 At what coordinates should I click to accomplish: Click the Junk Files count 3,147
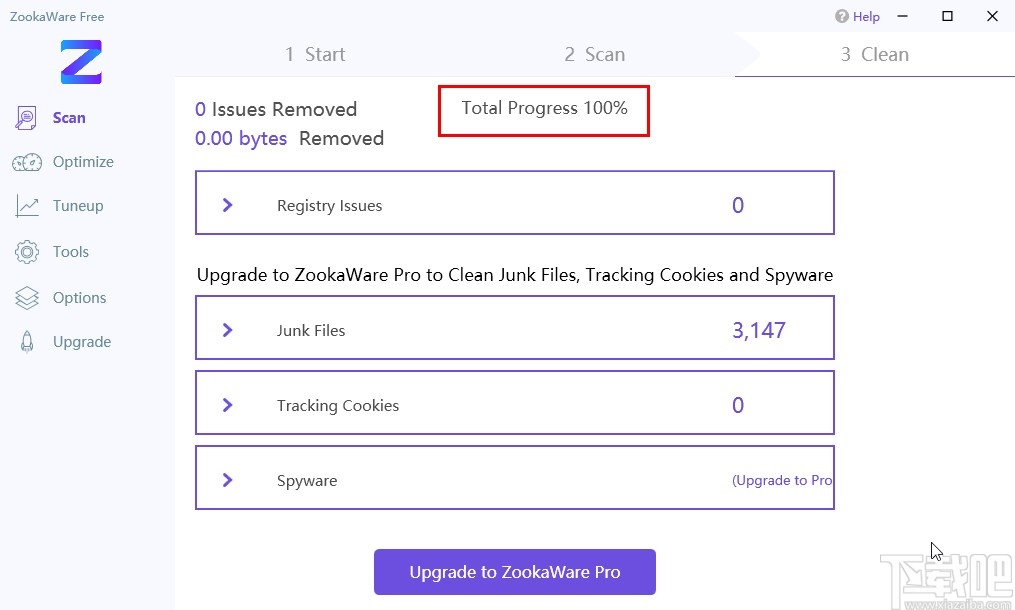pyautogui.click(x=759, y=330)
